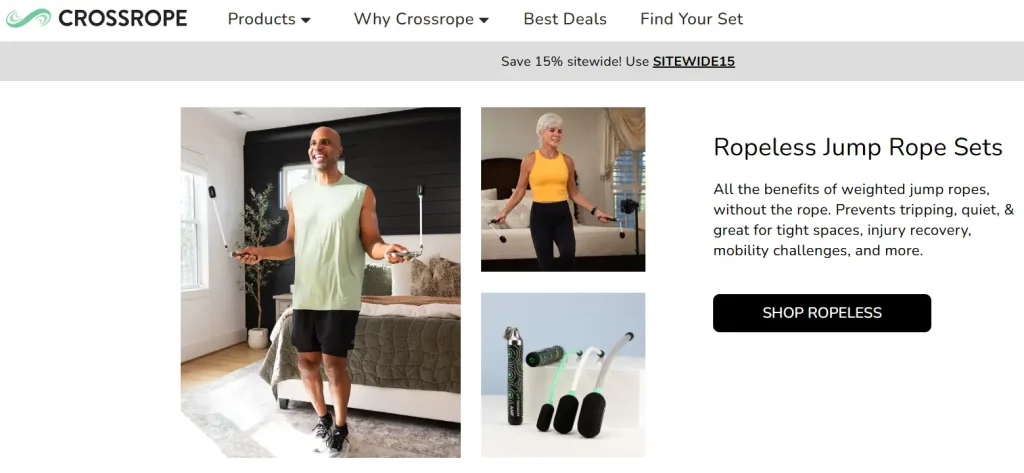
Task: Click the Crossrope green swirl logo icon
Action: pos(28,18)
